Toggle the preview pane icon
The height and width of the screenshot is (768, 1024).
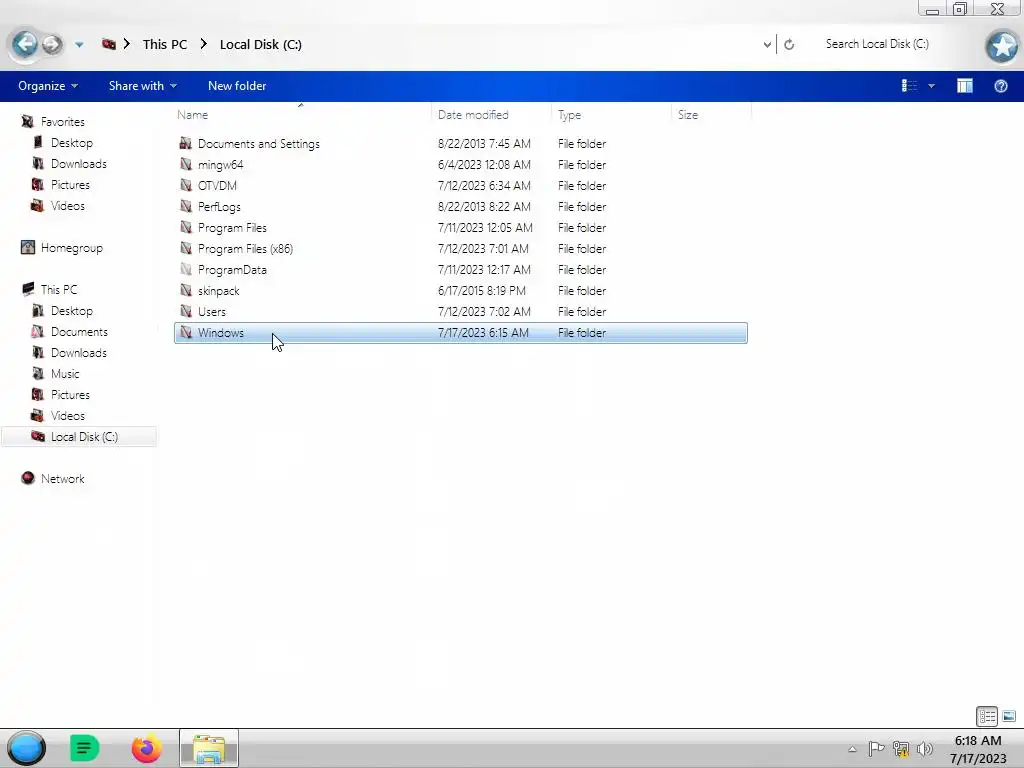(965, 86)
